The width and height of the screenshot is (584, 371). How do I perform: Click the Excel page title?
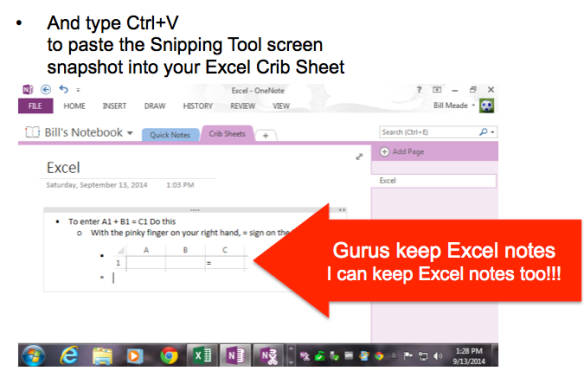click(x=63, y=168)
